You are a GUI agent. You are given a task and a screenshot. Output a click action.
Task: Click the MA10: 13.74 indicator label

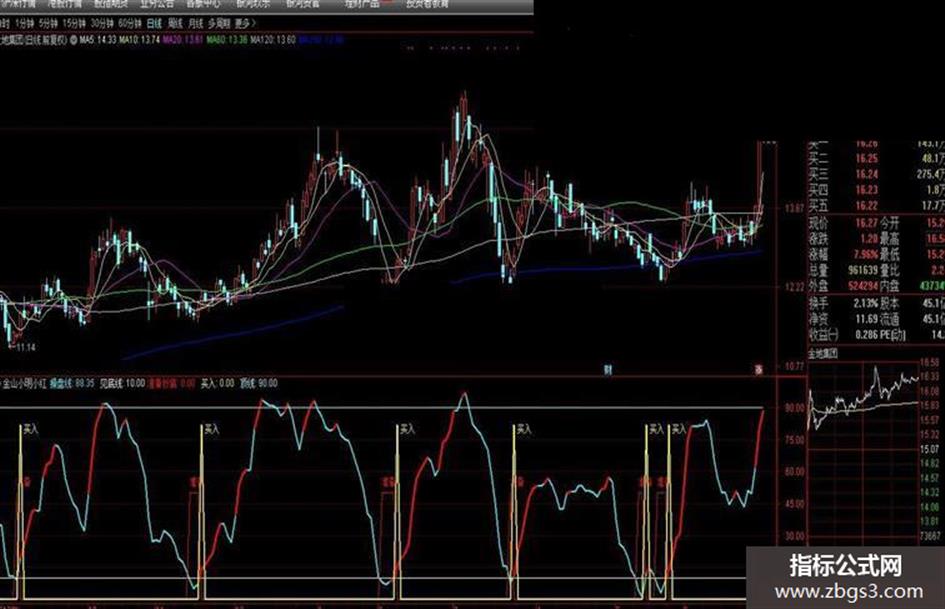coord(139,40)
